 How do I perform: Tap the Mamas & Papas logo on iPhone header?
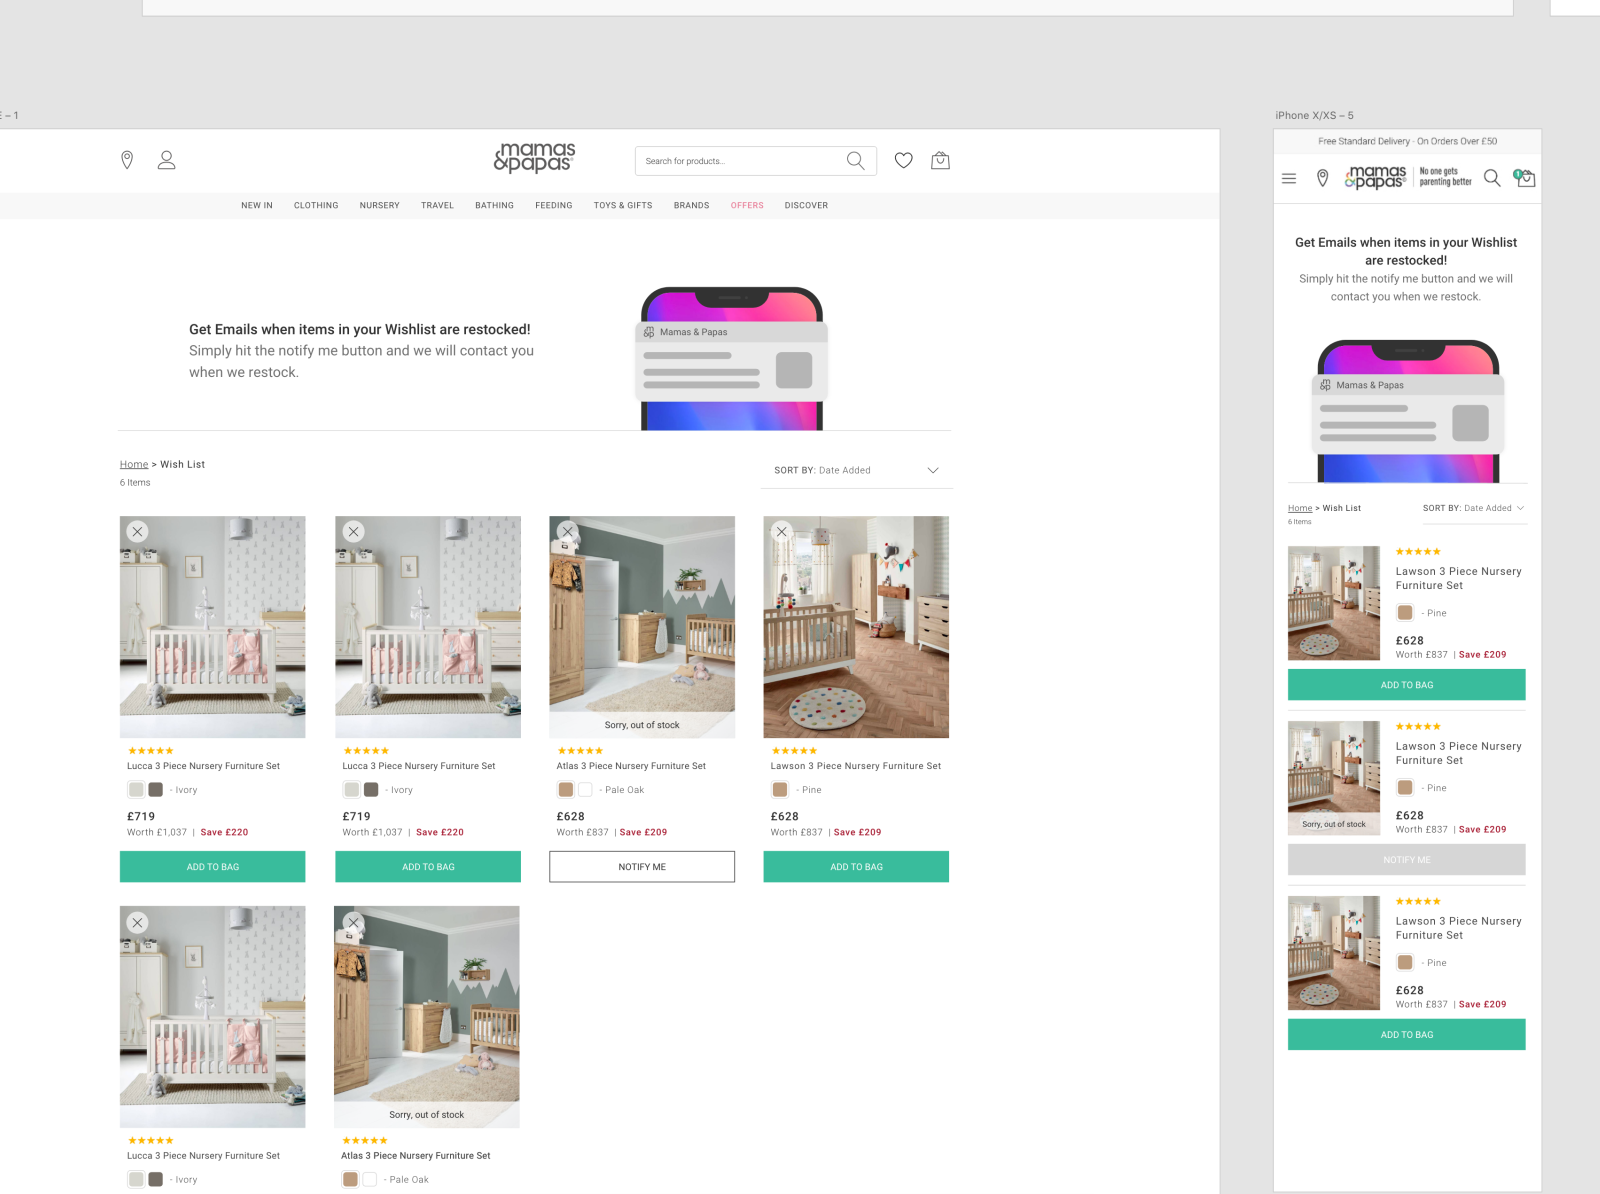click(1376, 178)
